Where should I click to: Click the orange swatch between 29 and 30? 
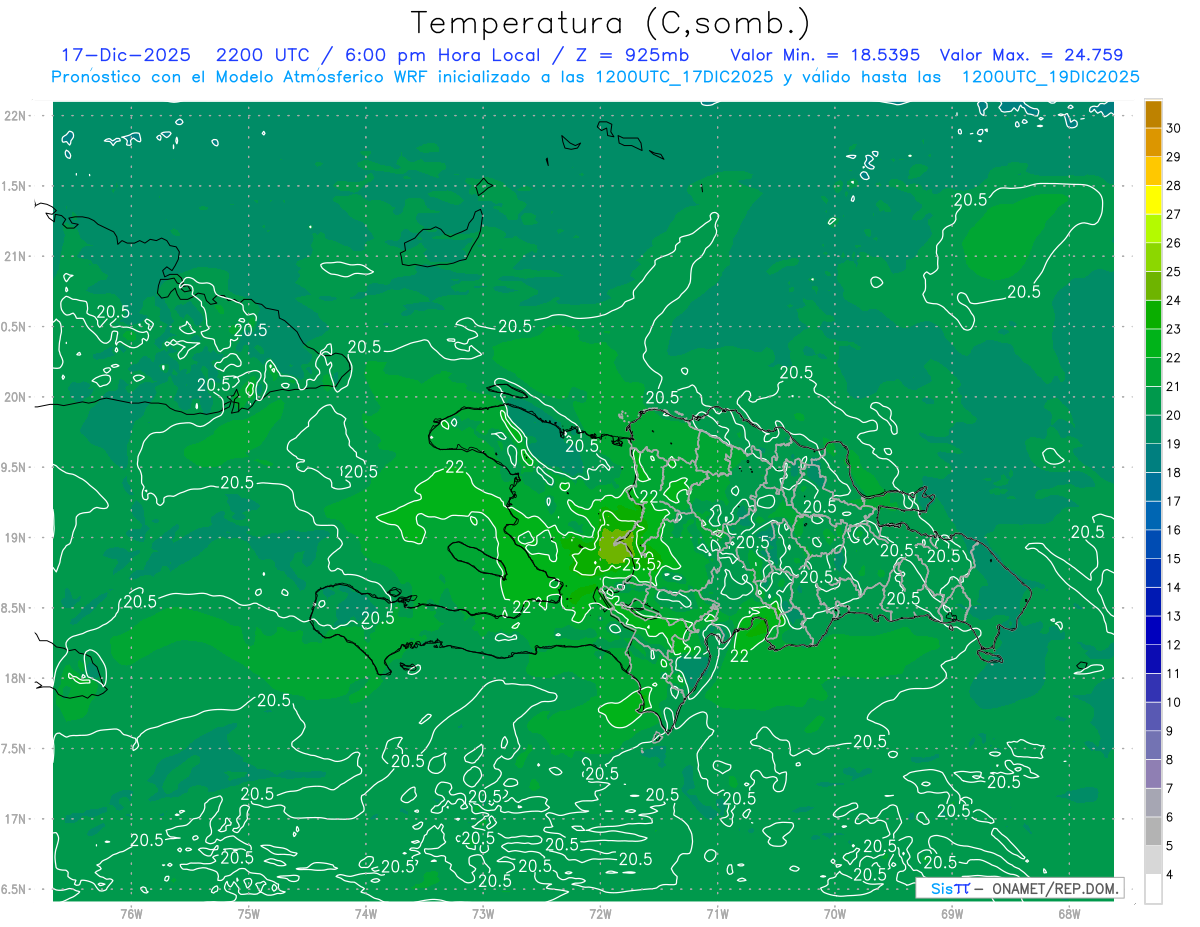click(1153, 143)
